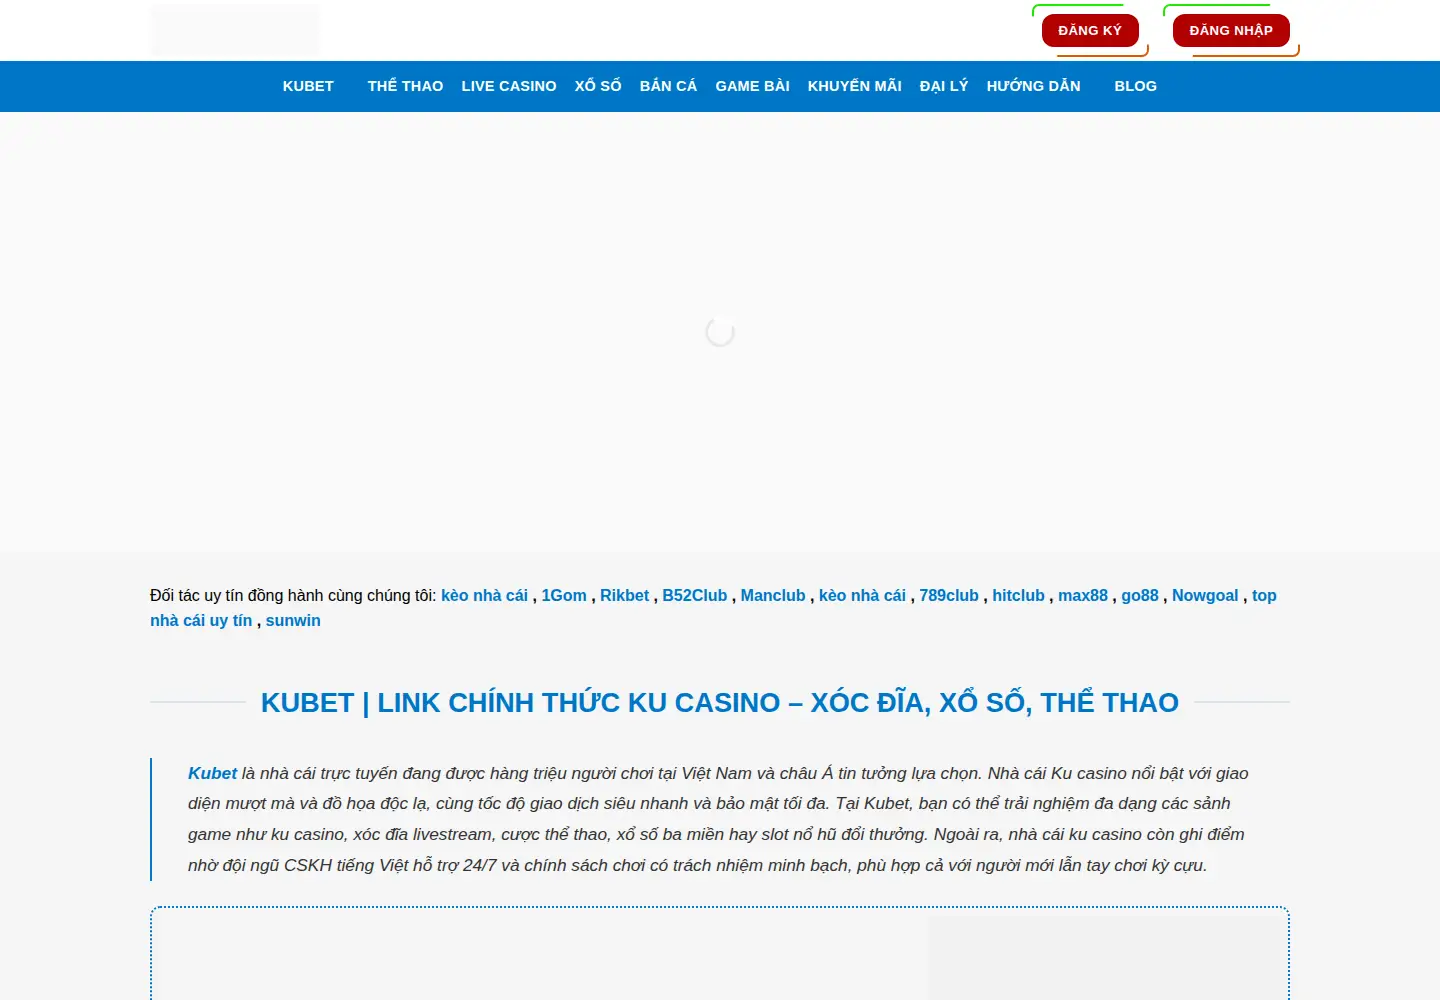Image resolution: width=1440 pixels, height=1000 pixels.
Task: Click the site logo placeholder at top left
Action: (235, 30)
